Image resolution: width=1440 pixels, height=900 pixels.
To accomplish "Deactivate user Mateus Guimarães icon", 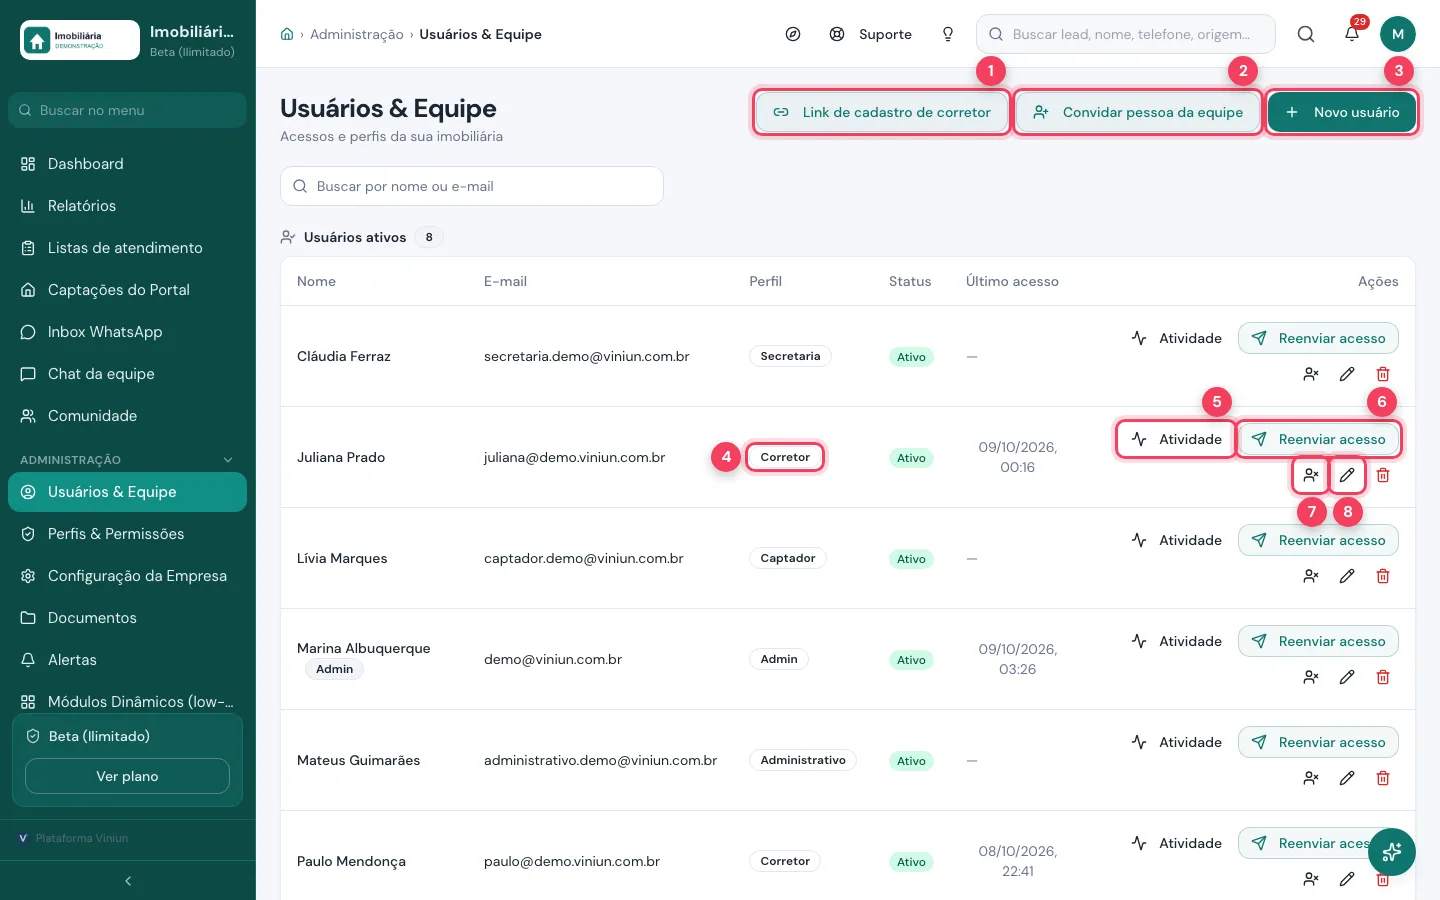I will (x=1311, y=778).
